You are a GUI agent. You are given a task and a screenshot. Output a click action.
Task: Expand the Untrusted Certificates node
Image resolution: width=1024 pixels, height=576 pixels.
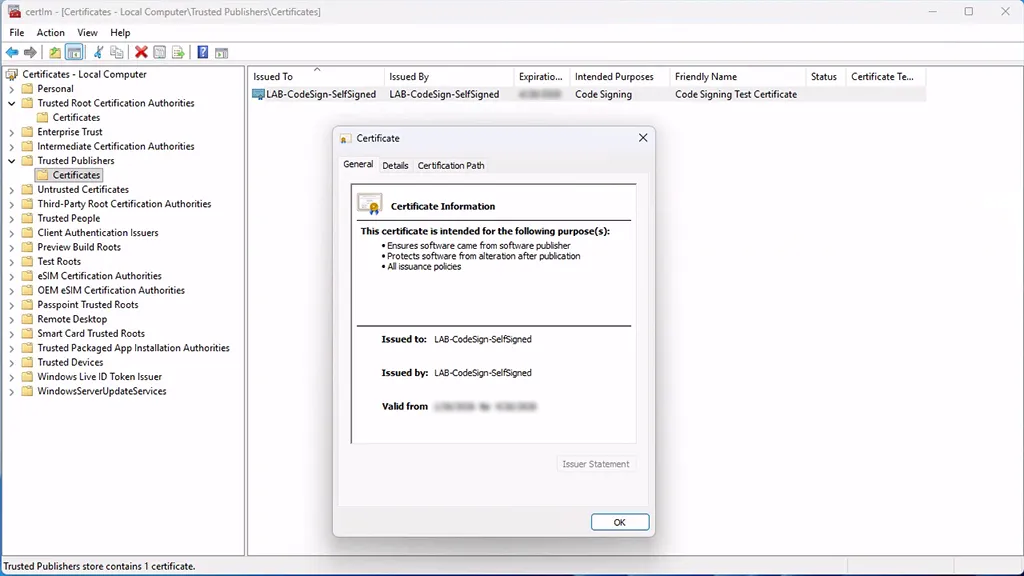tap(12, 190)
